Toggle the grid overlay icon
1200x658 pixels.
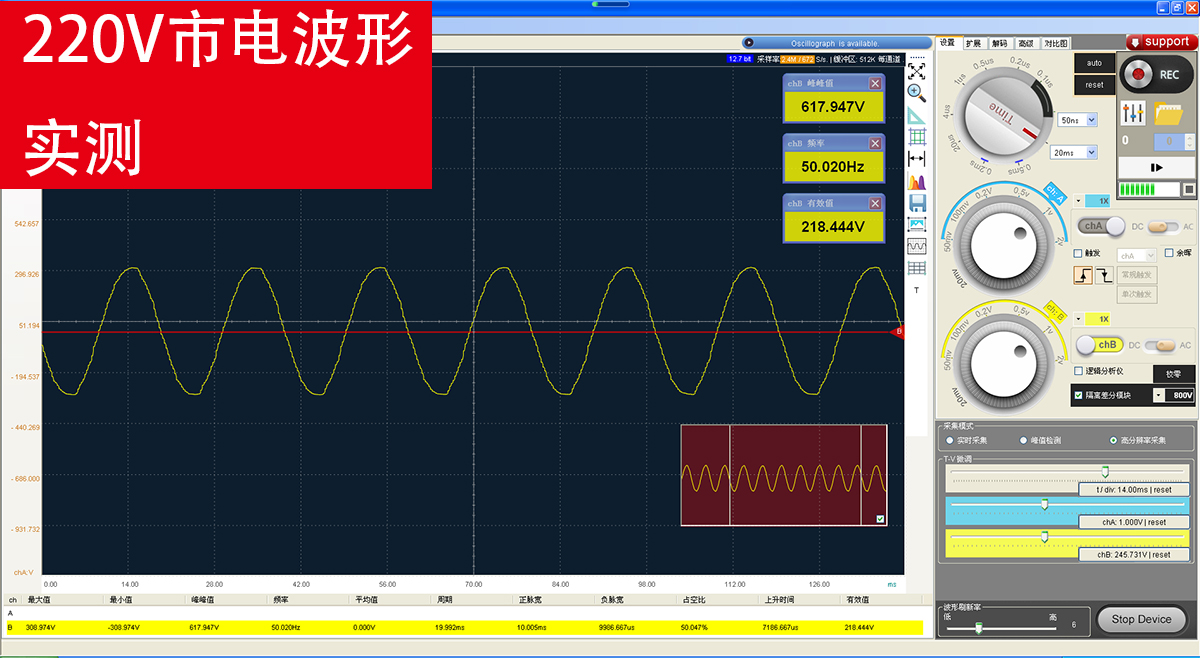916,137
